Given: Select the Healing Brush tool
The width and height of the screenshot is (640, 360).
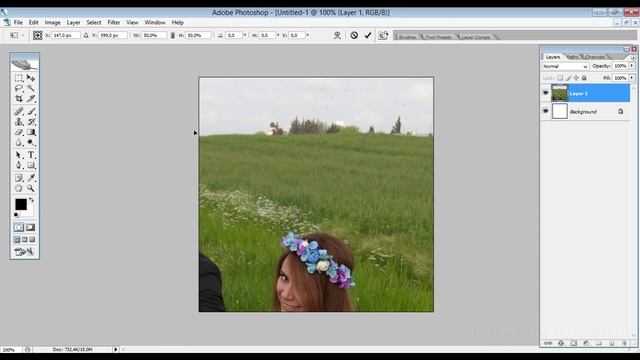Looking at the screenshot, I should (x=19, y=111).
